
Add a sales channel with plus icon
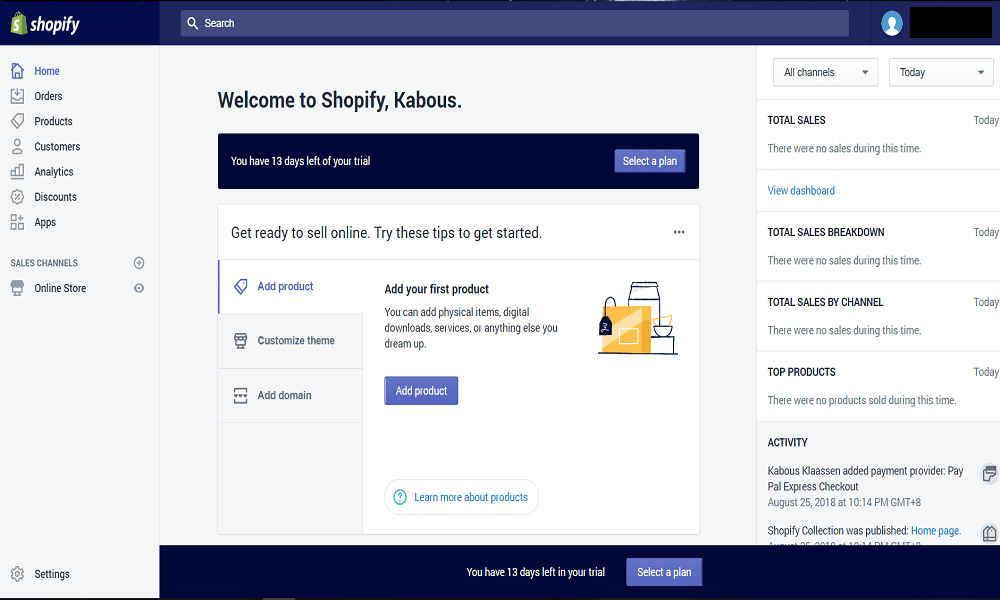point(139,263)
